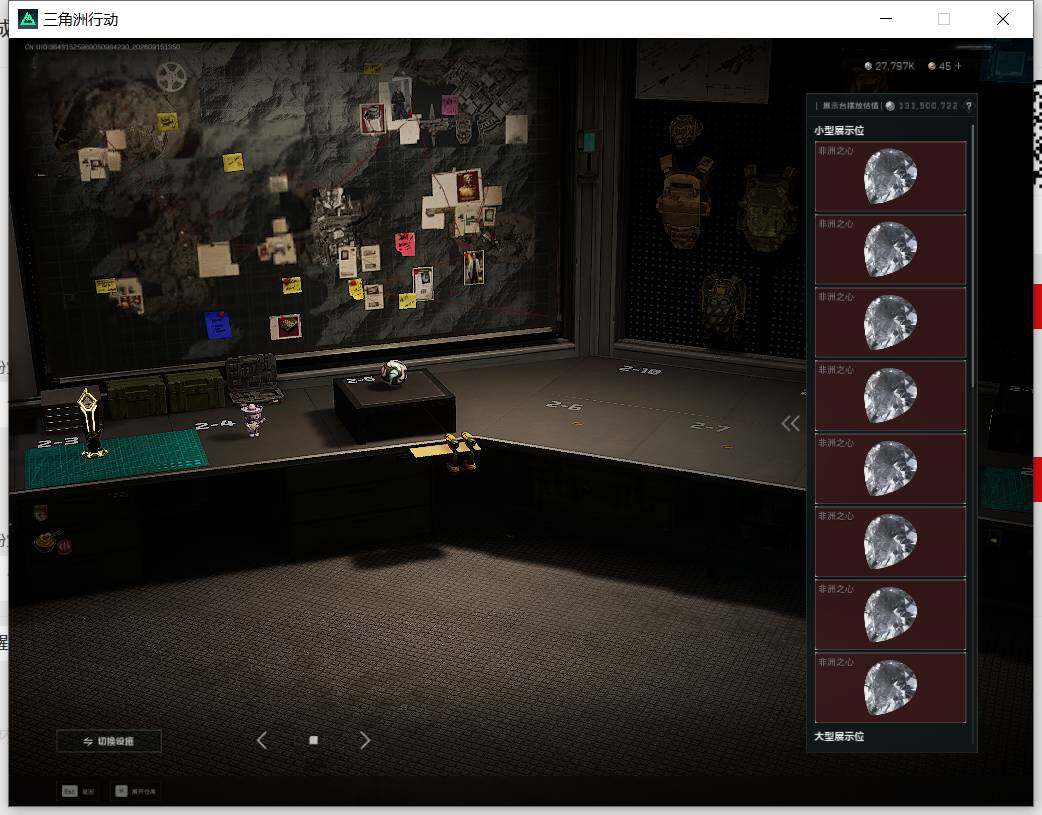This screenshot has height=815, width=1042.
Task: Select the soccer ball on the pedestal
Action: [393, 373]
